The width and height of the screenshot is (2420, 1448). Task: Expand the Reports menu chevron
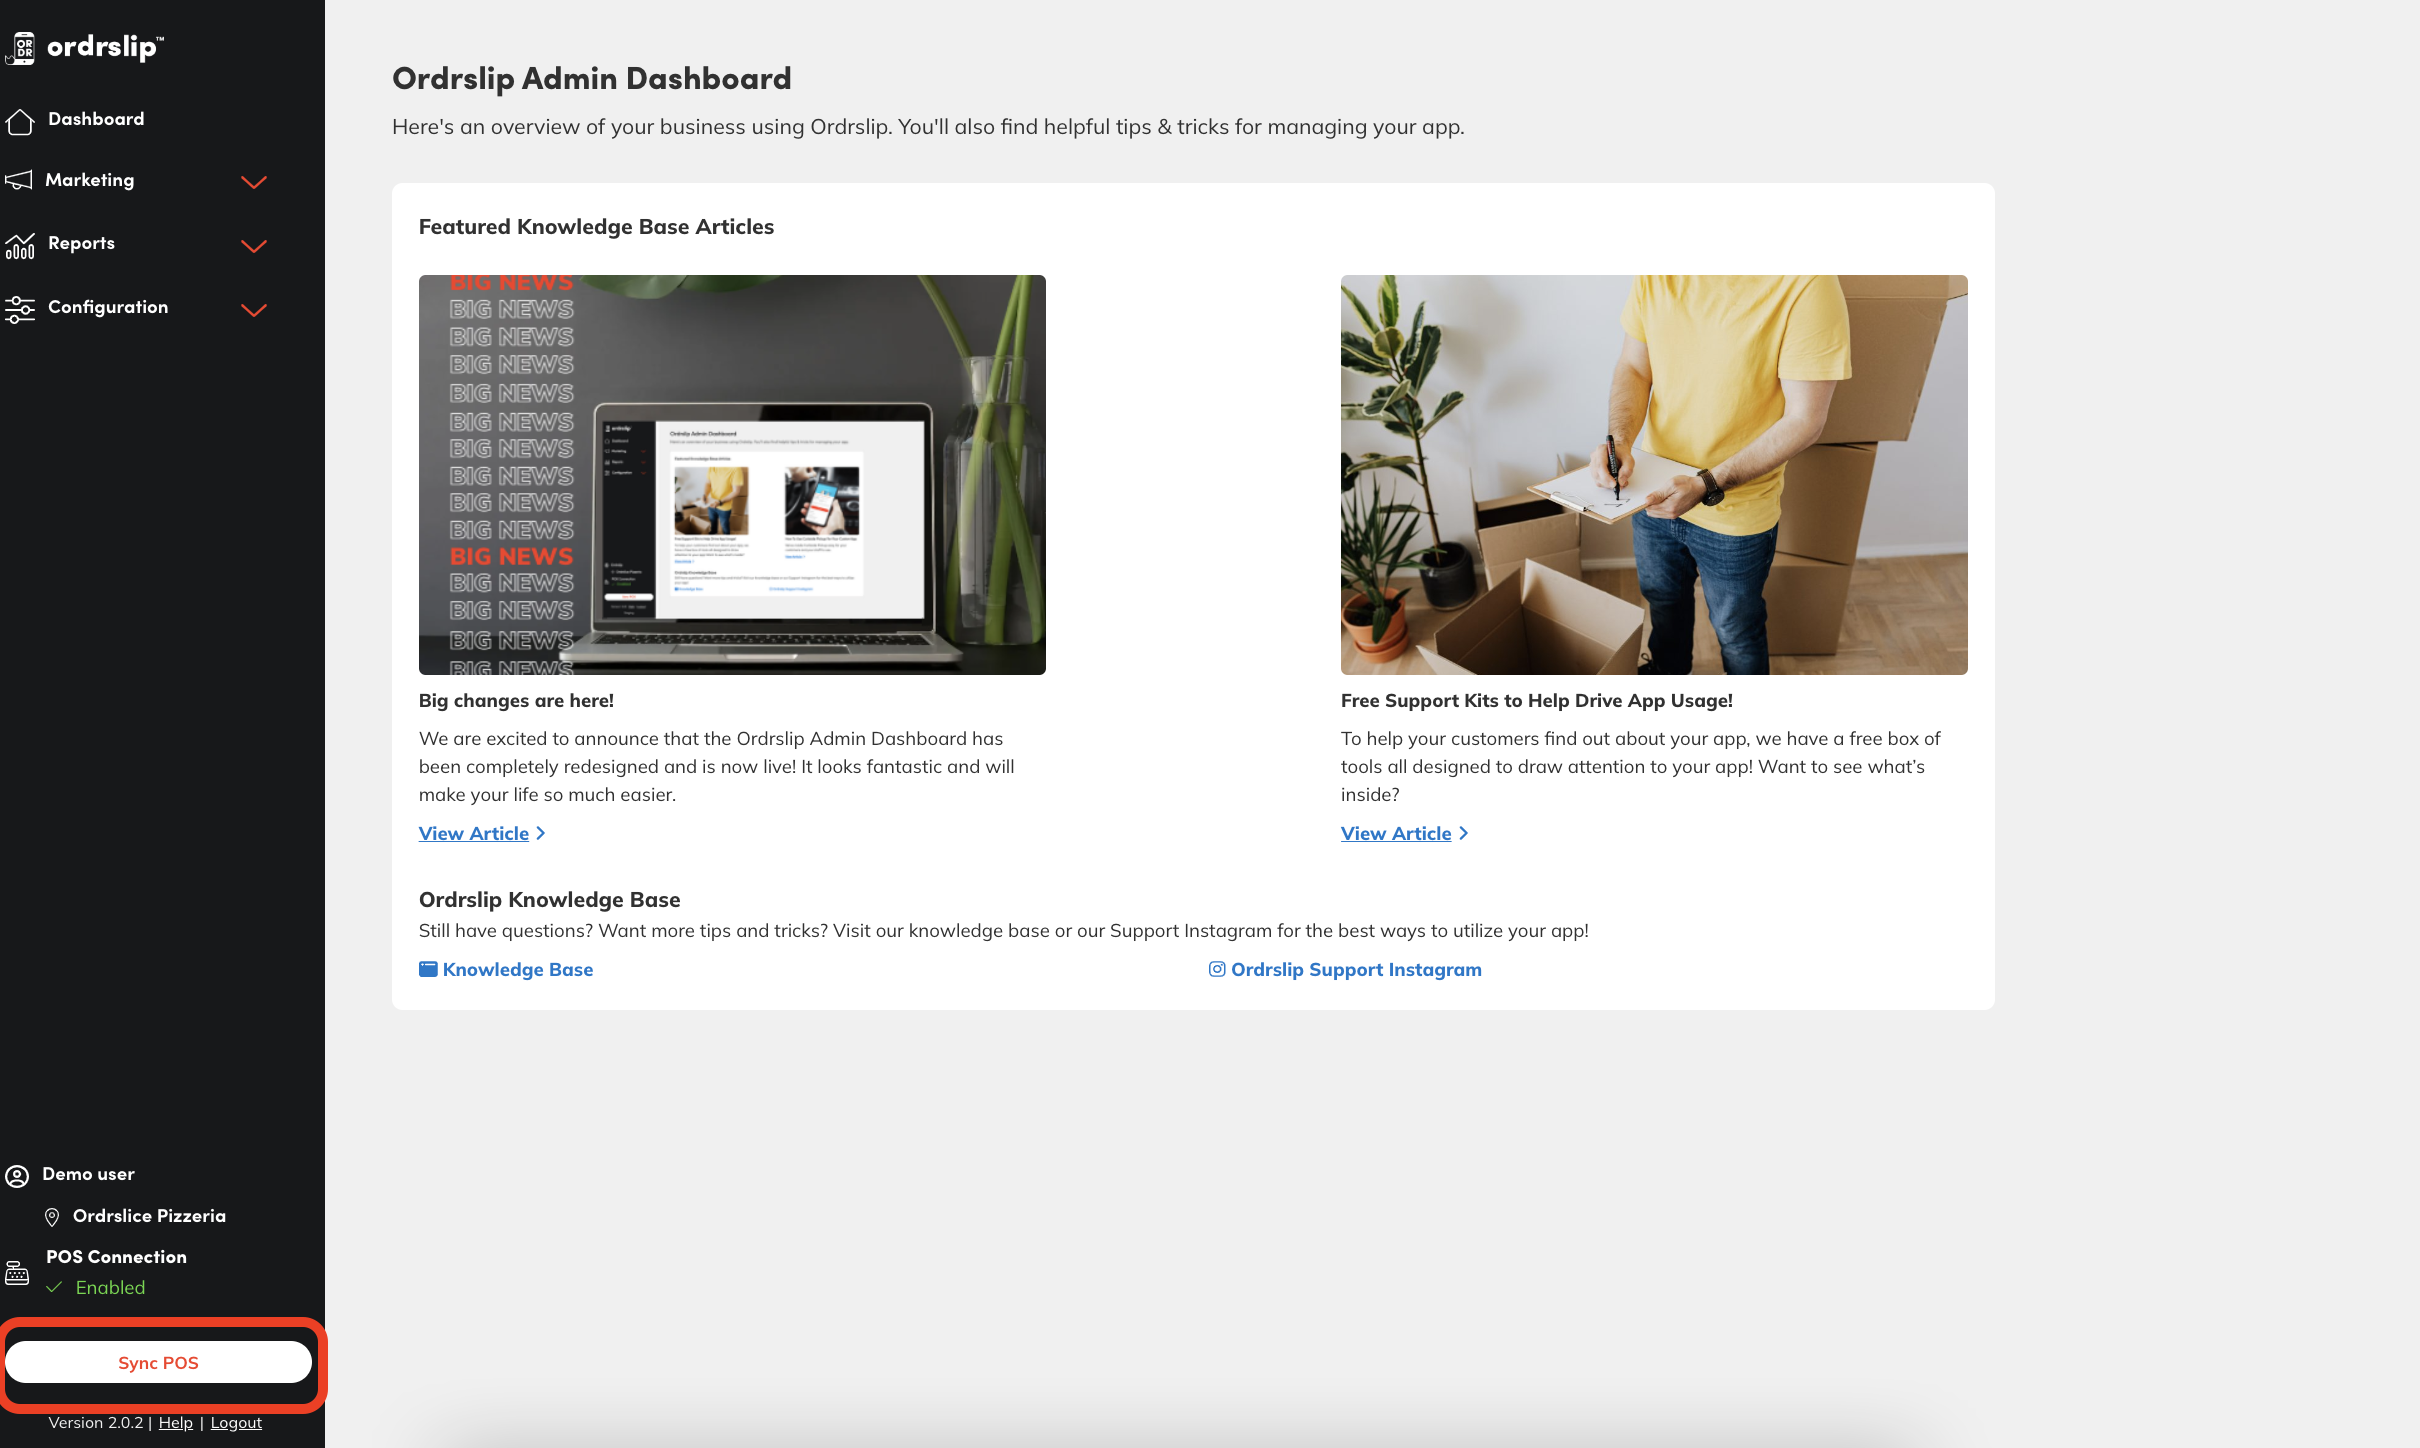pyautogui.click(x=254, y=246)
